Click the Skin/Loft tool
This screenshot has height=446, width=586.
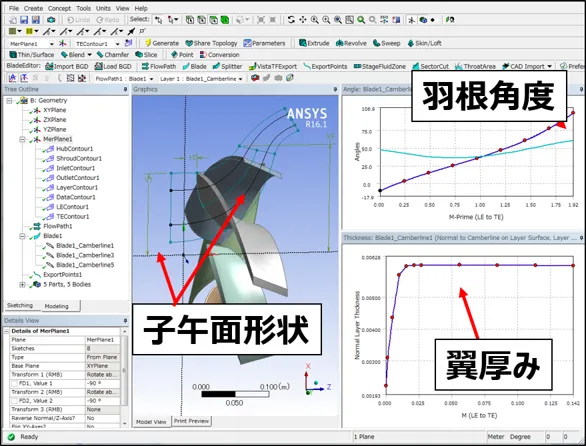point(424,43)
